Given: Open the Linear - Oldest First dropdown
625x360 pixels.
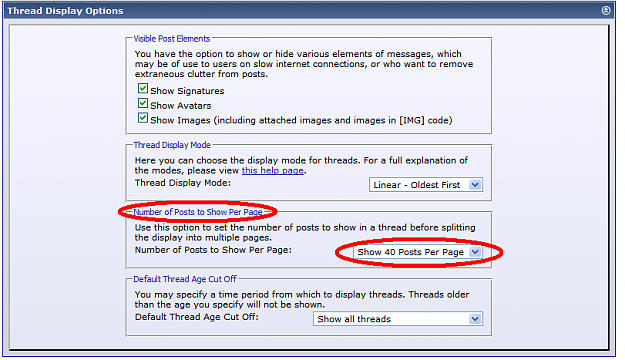Looking at the screenshot, I should click(x=426, y=185).
